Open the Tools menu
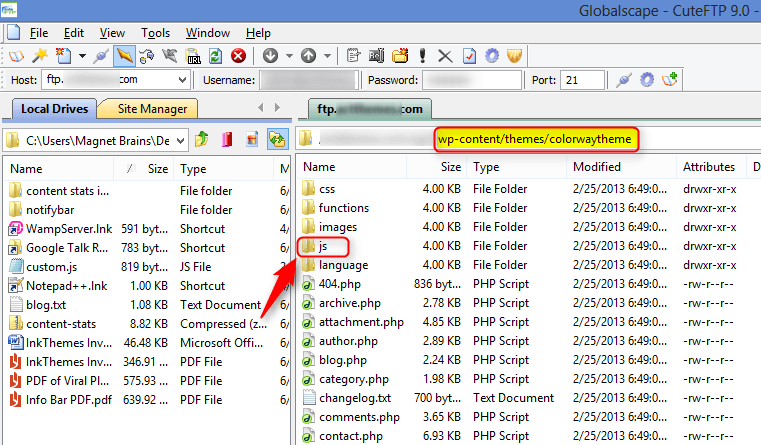 coord(155,33)
